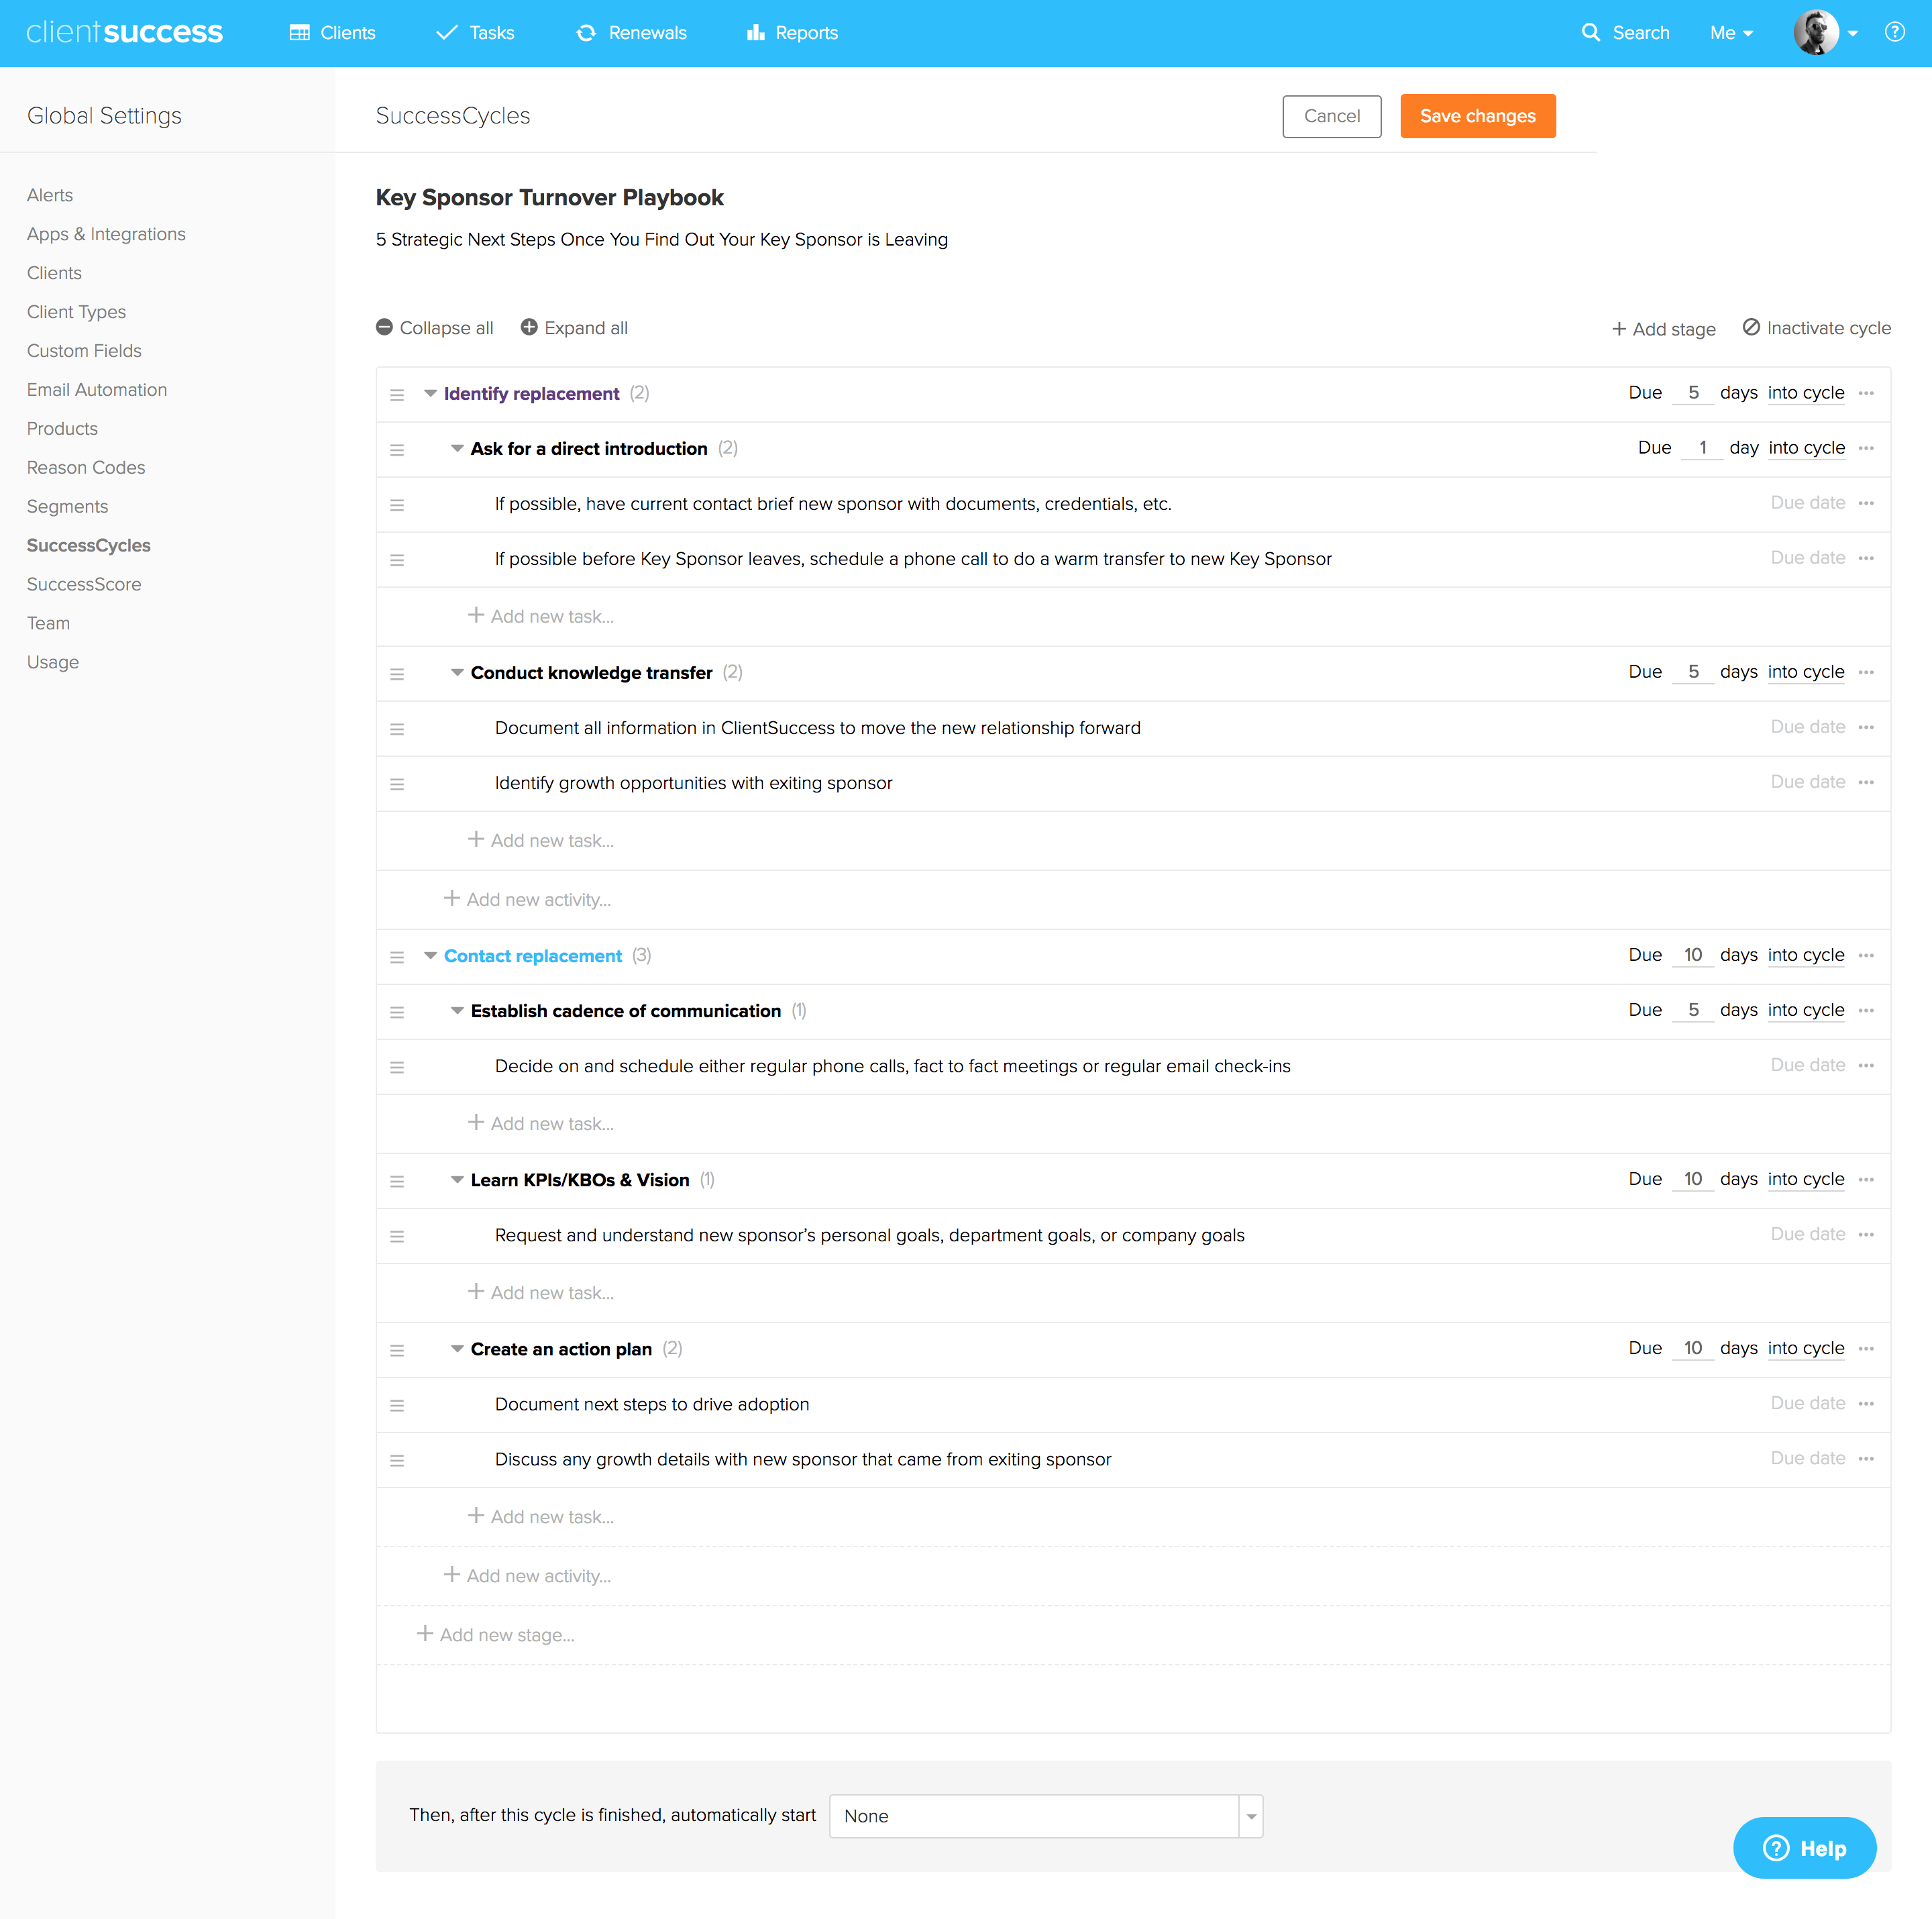Click the Inactivate cycle icon
The height and width of the screenshot is (1919, 1932).
(1751, 327)
